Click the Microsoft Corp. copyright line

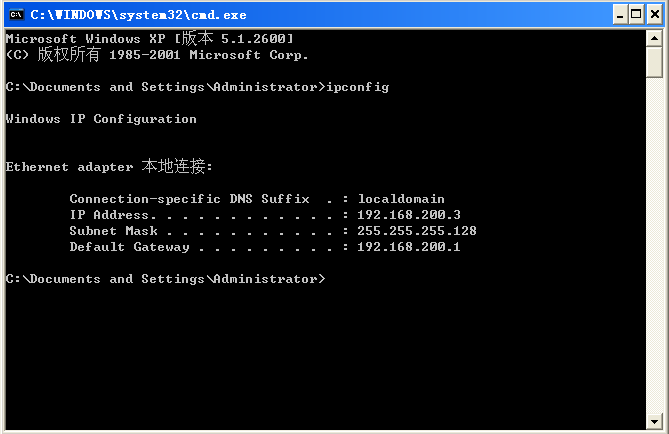[x=157, y=55]
